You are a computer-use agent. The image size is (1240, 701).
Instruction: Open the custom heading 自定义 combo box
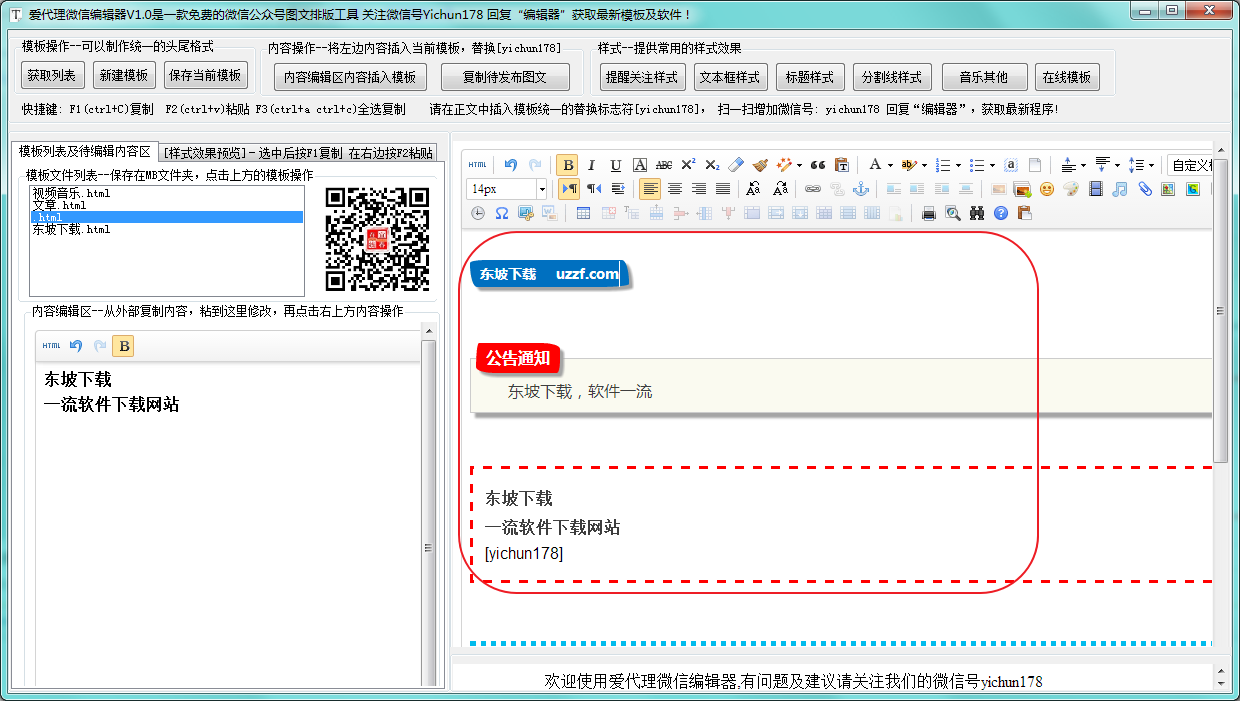(1190, 165)
